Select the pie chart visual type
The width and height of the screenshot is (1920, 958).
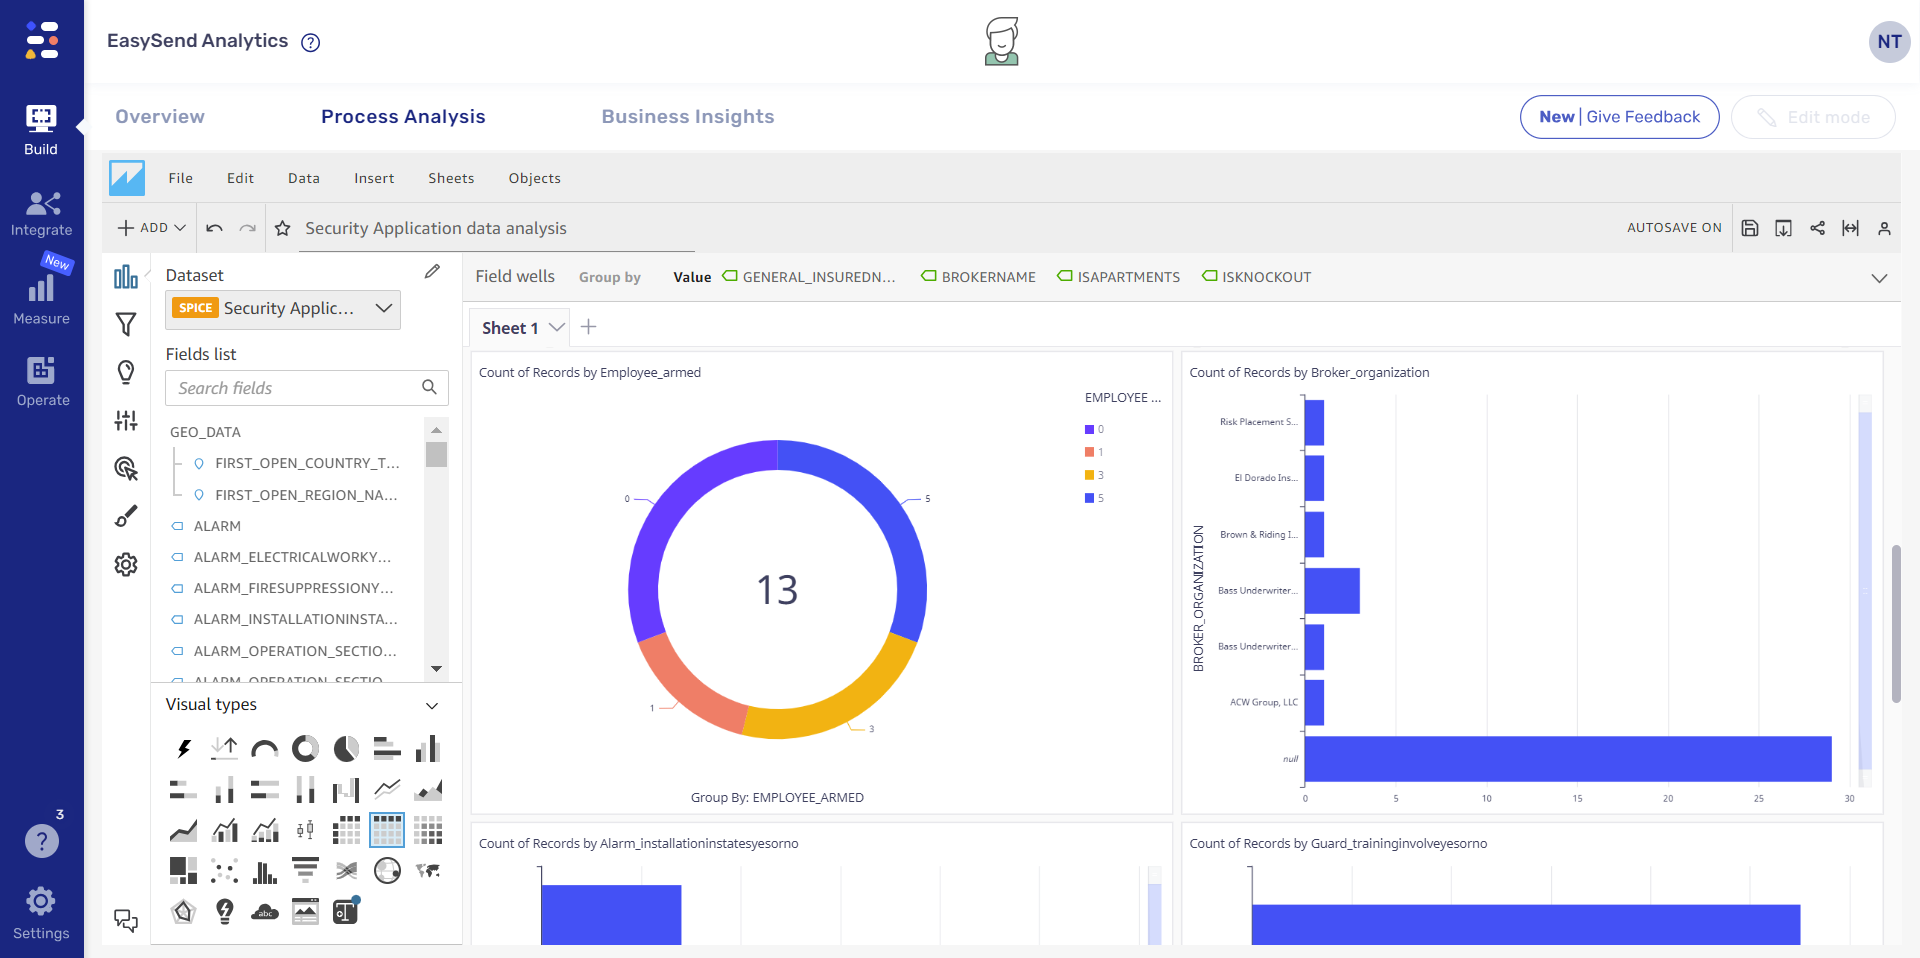(346, 748)
